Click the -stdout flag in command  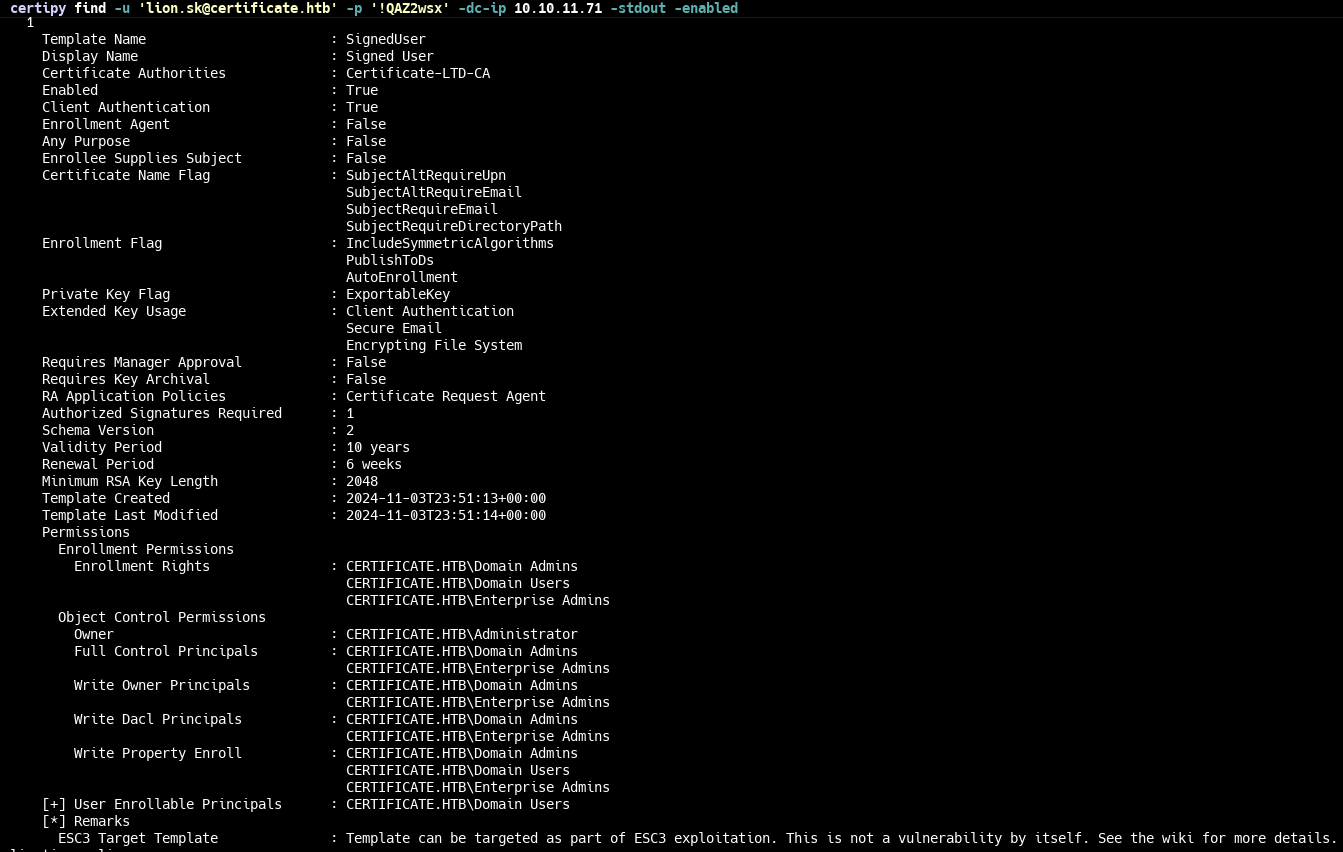(637, 8)
